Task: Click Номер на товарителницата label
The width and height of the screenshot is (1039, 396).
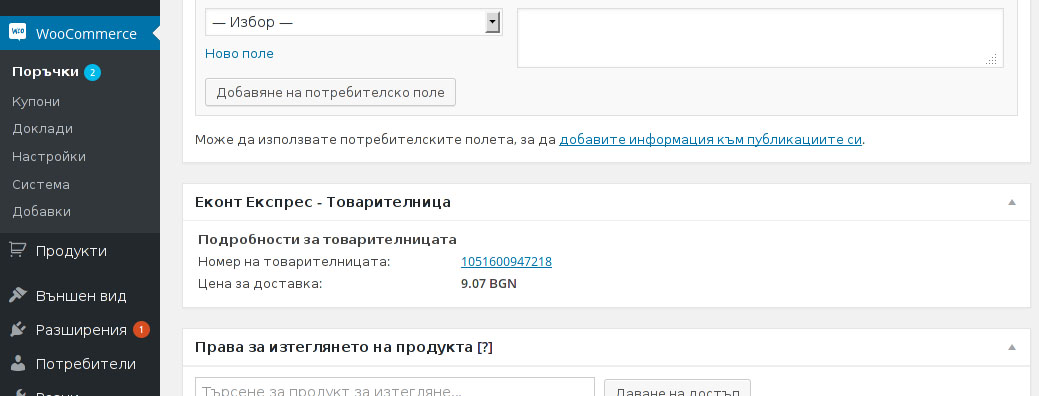Action: point(294,262)
